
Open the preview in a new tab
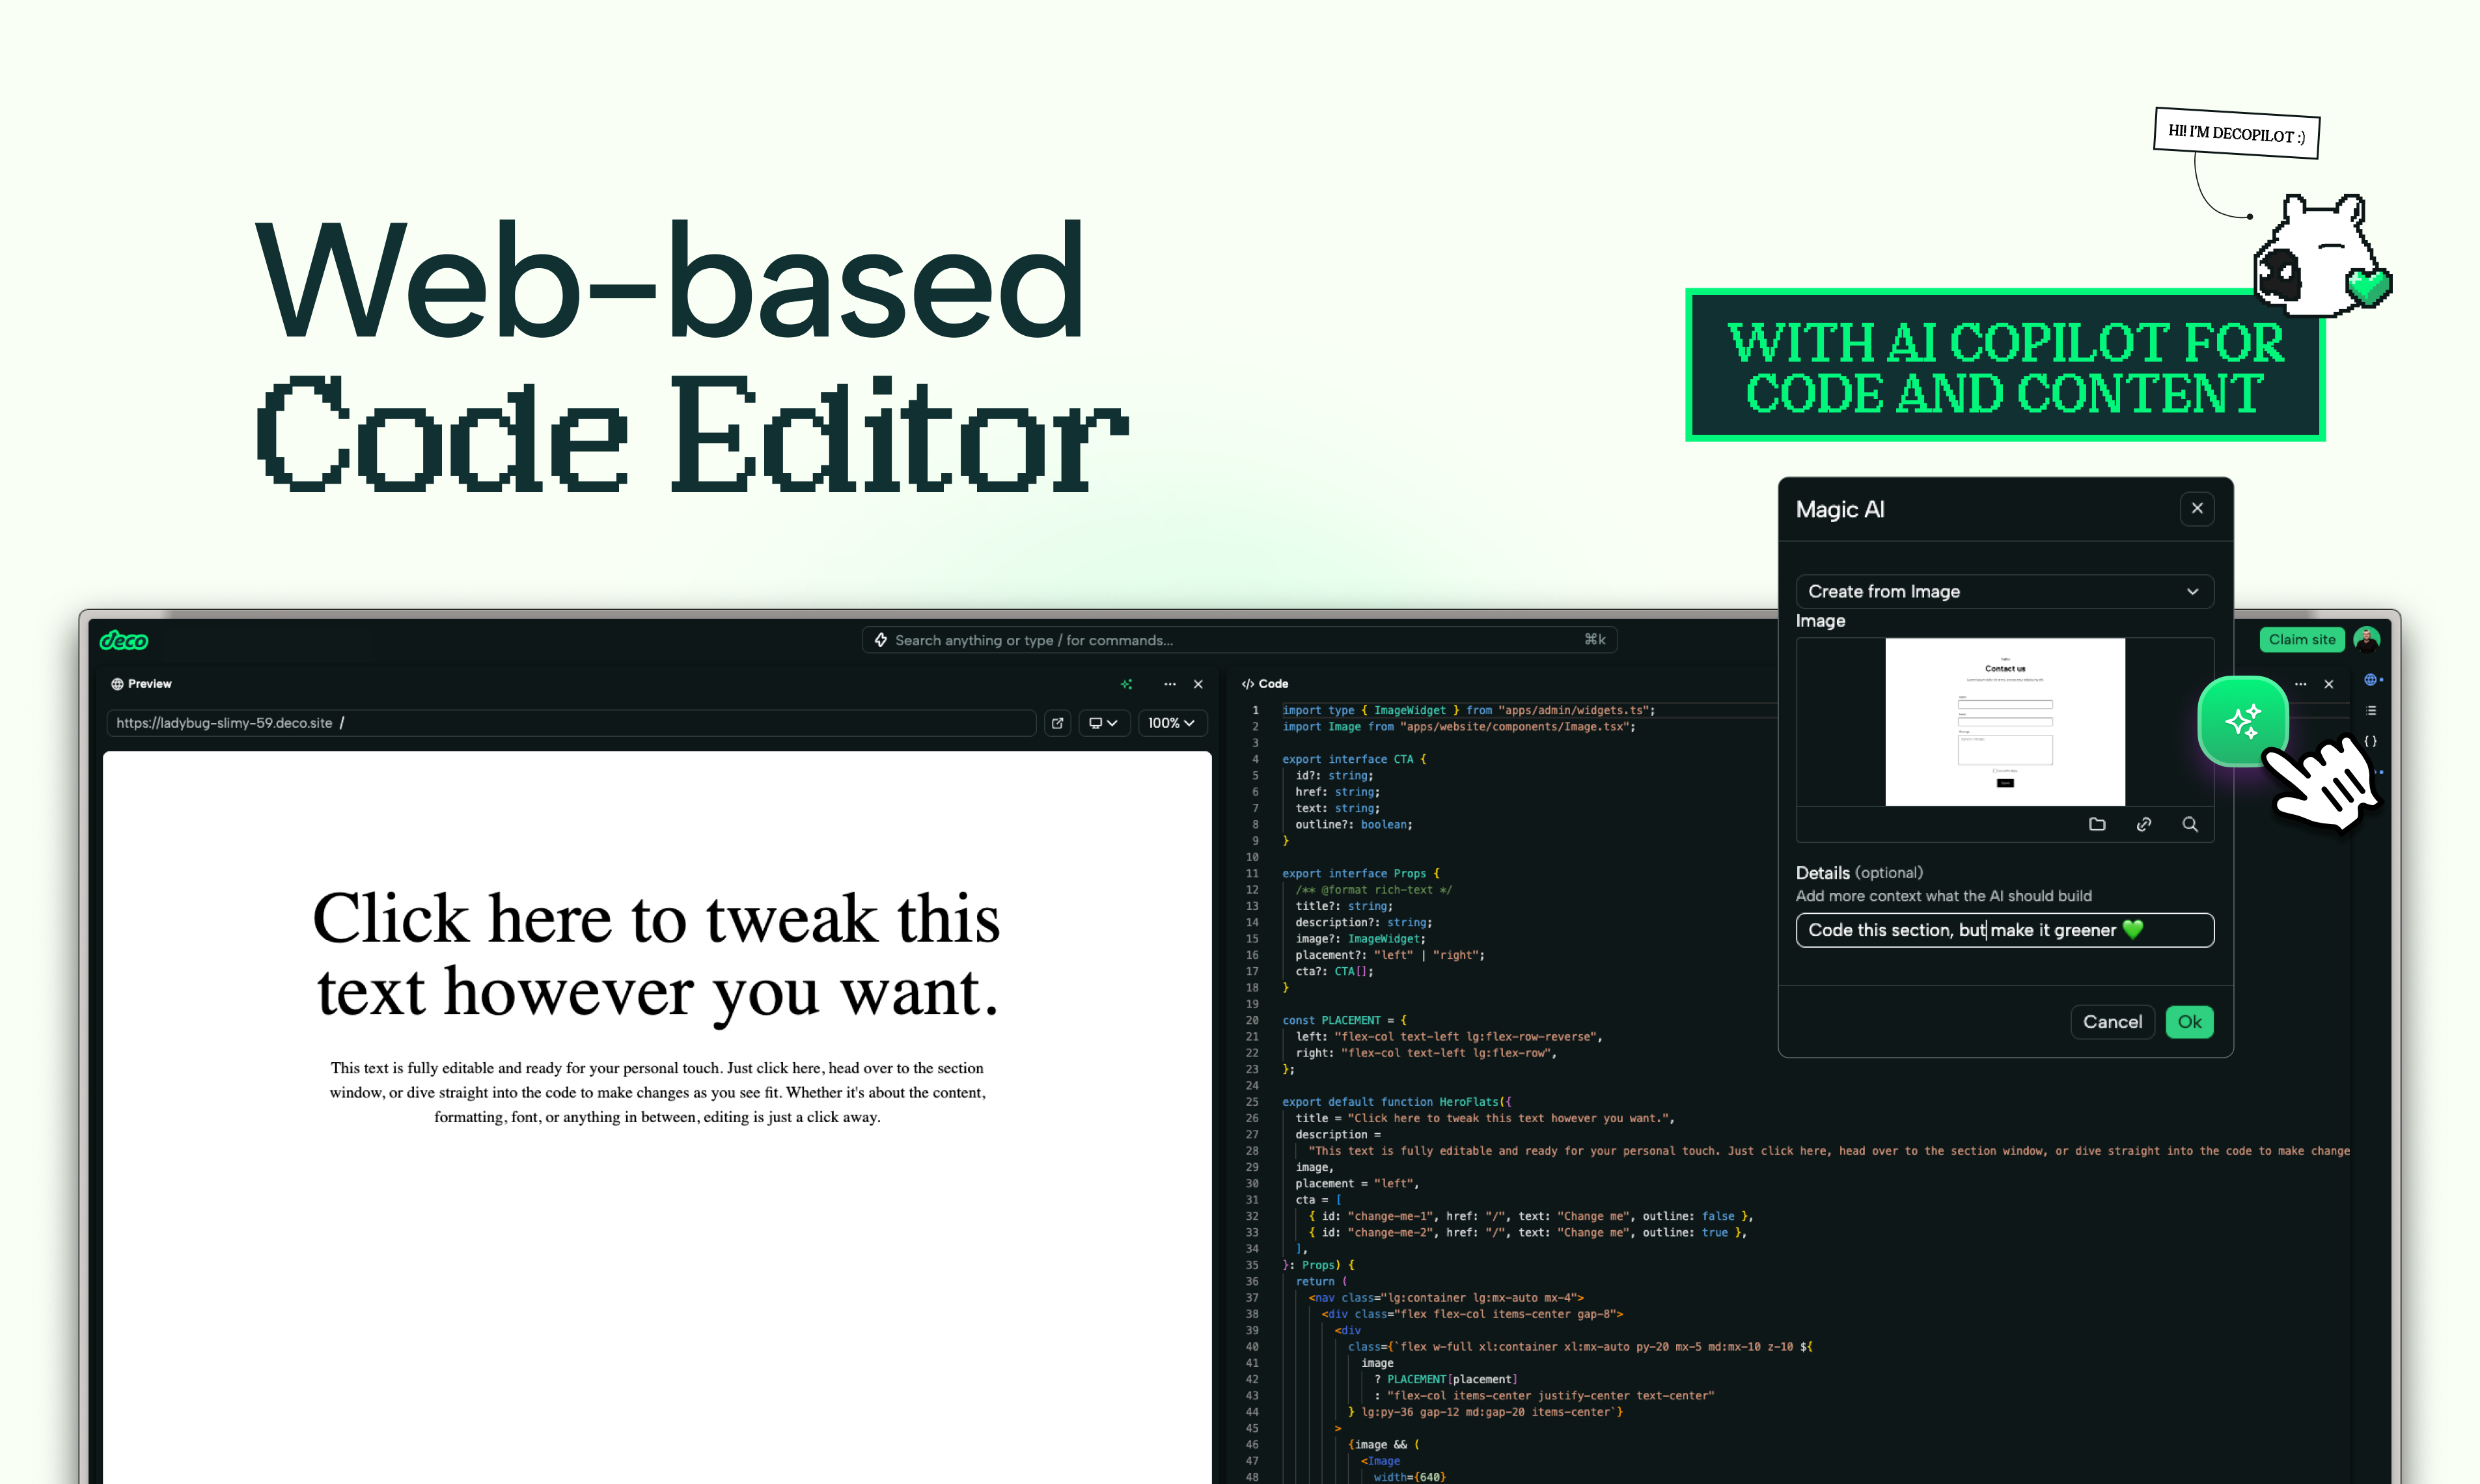[x=1057, y=723]
